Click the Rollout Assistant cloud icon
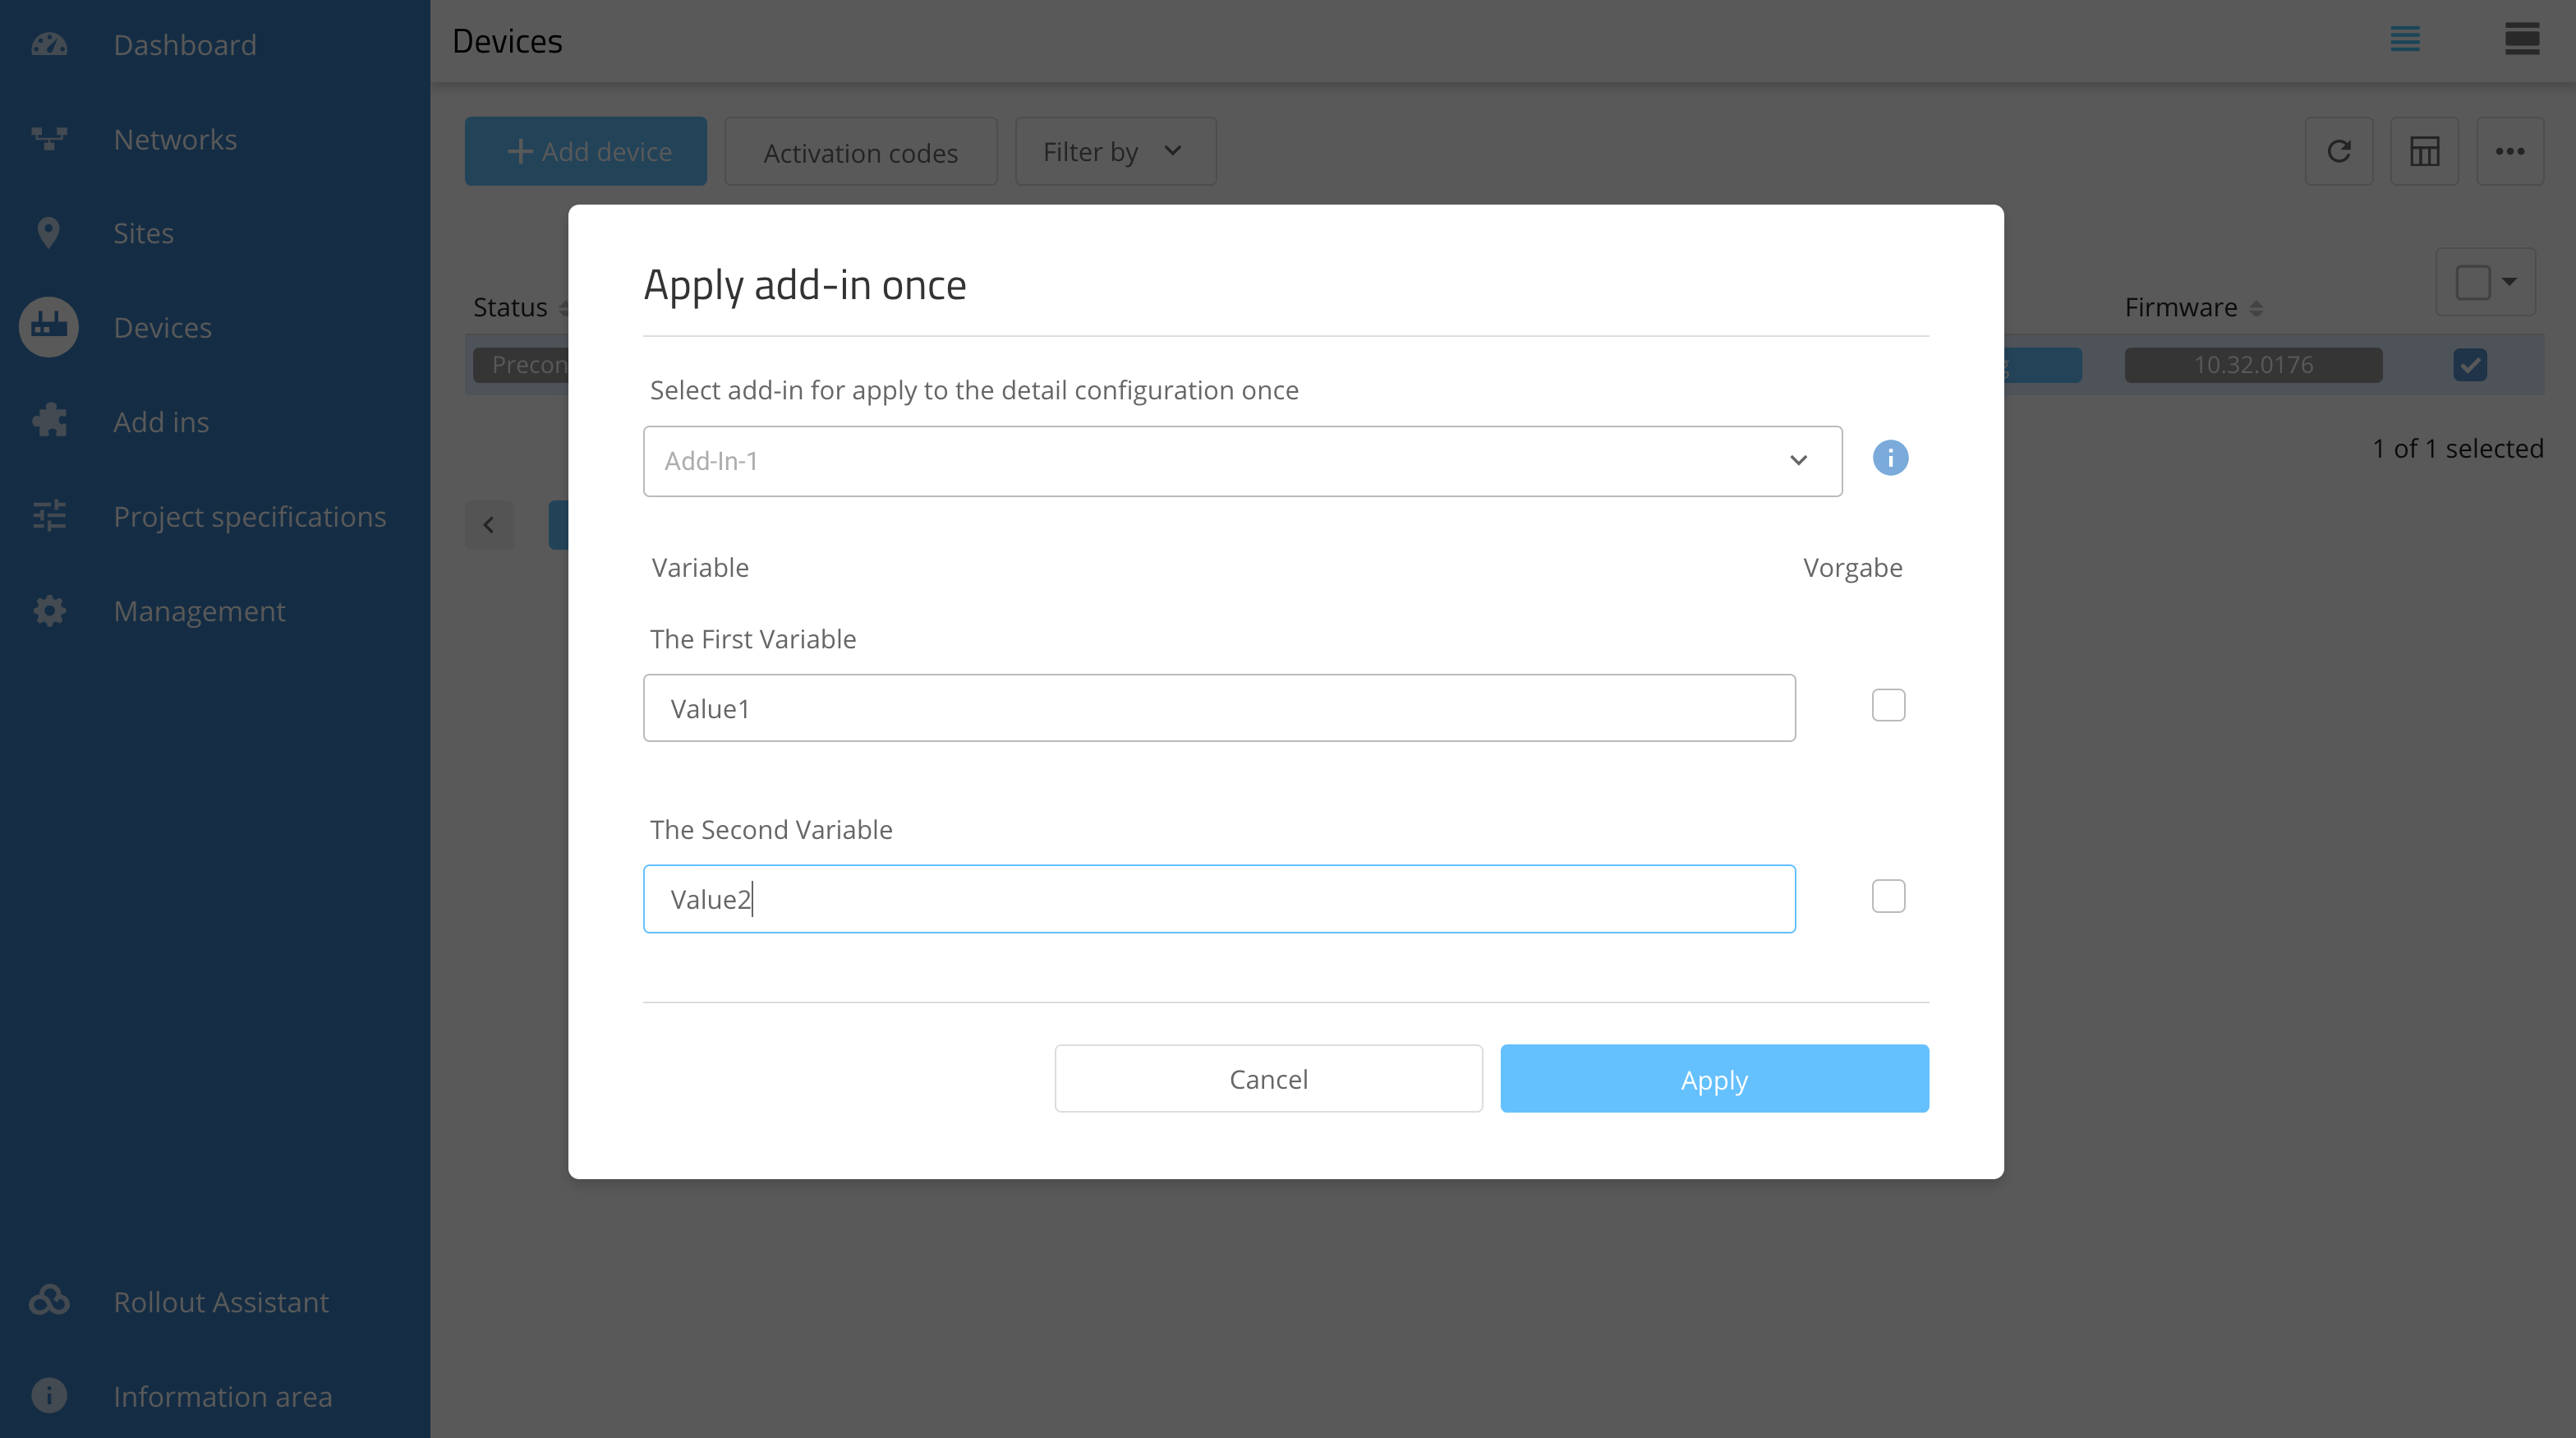The width and height of the screenshot is (2576, 1438). 49,1301
